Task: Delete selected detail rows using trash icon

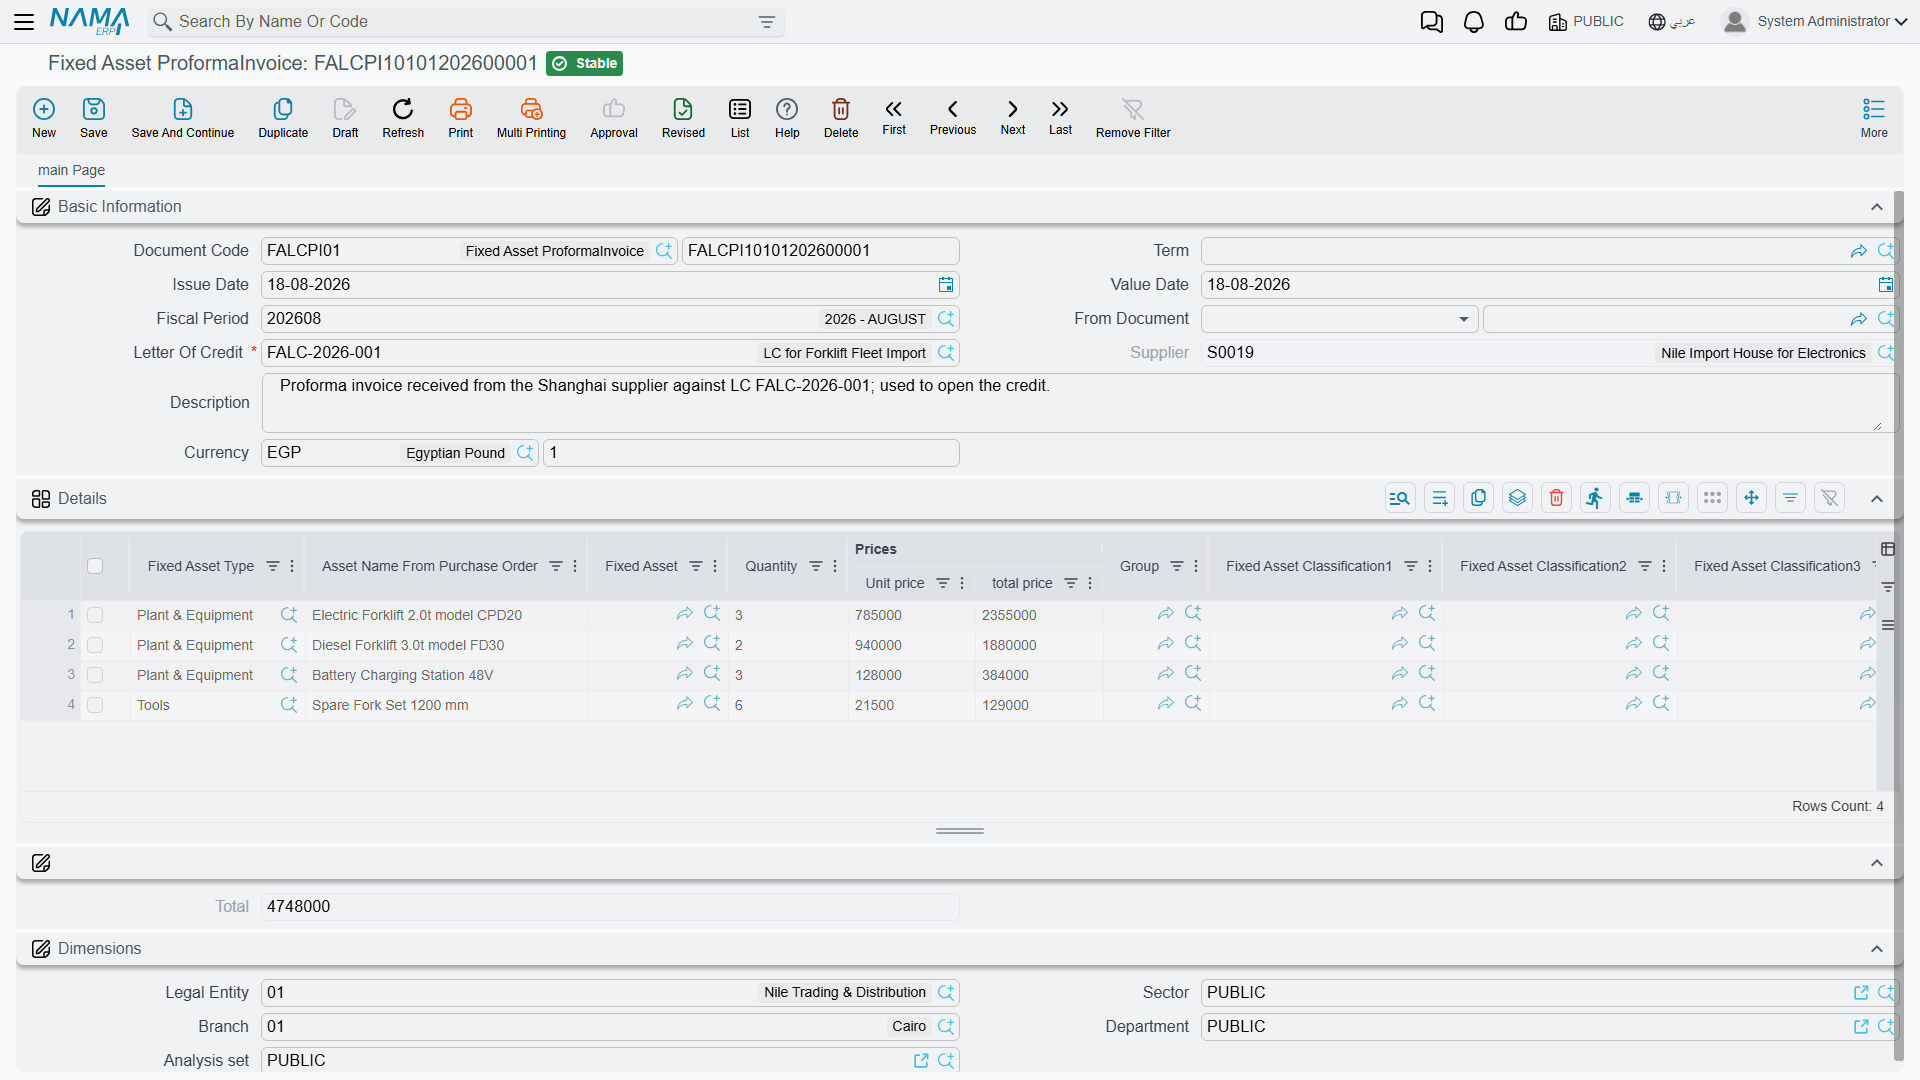Action: [1557, 498]
